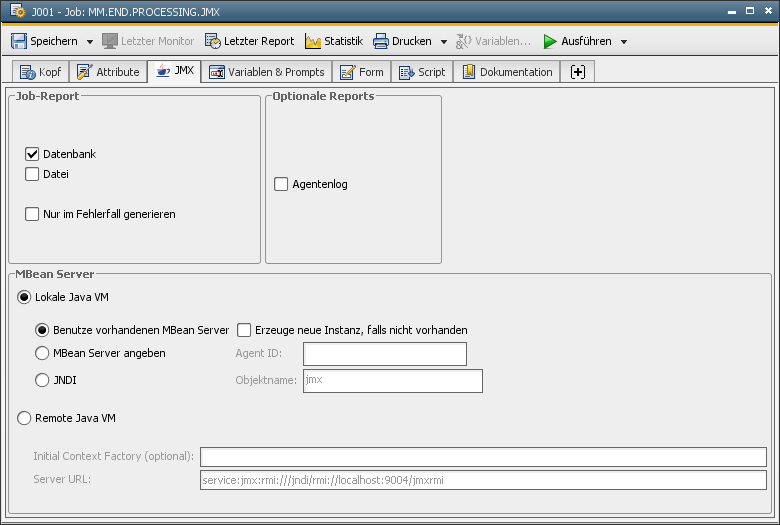Enable the Datei checkbox
This screenshot has width=780, height=525.
(x=32, y=174)
